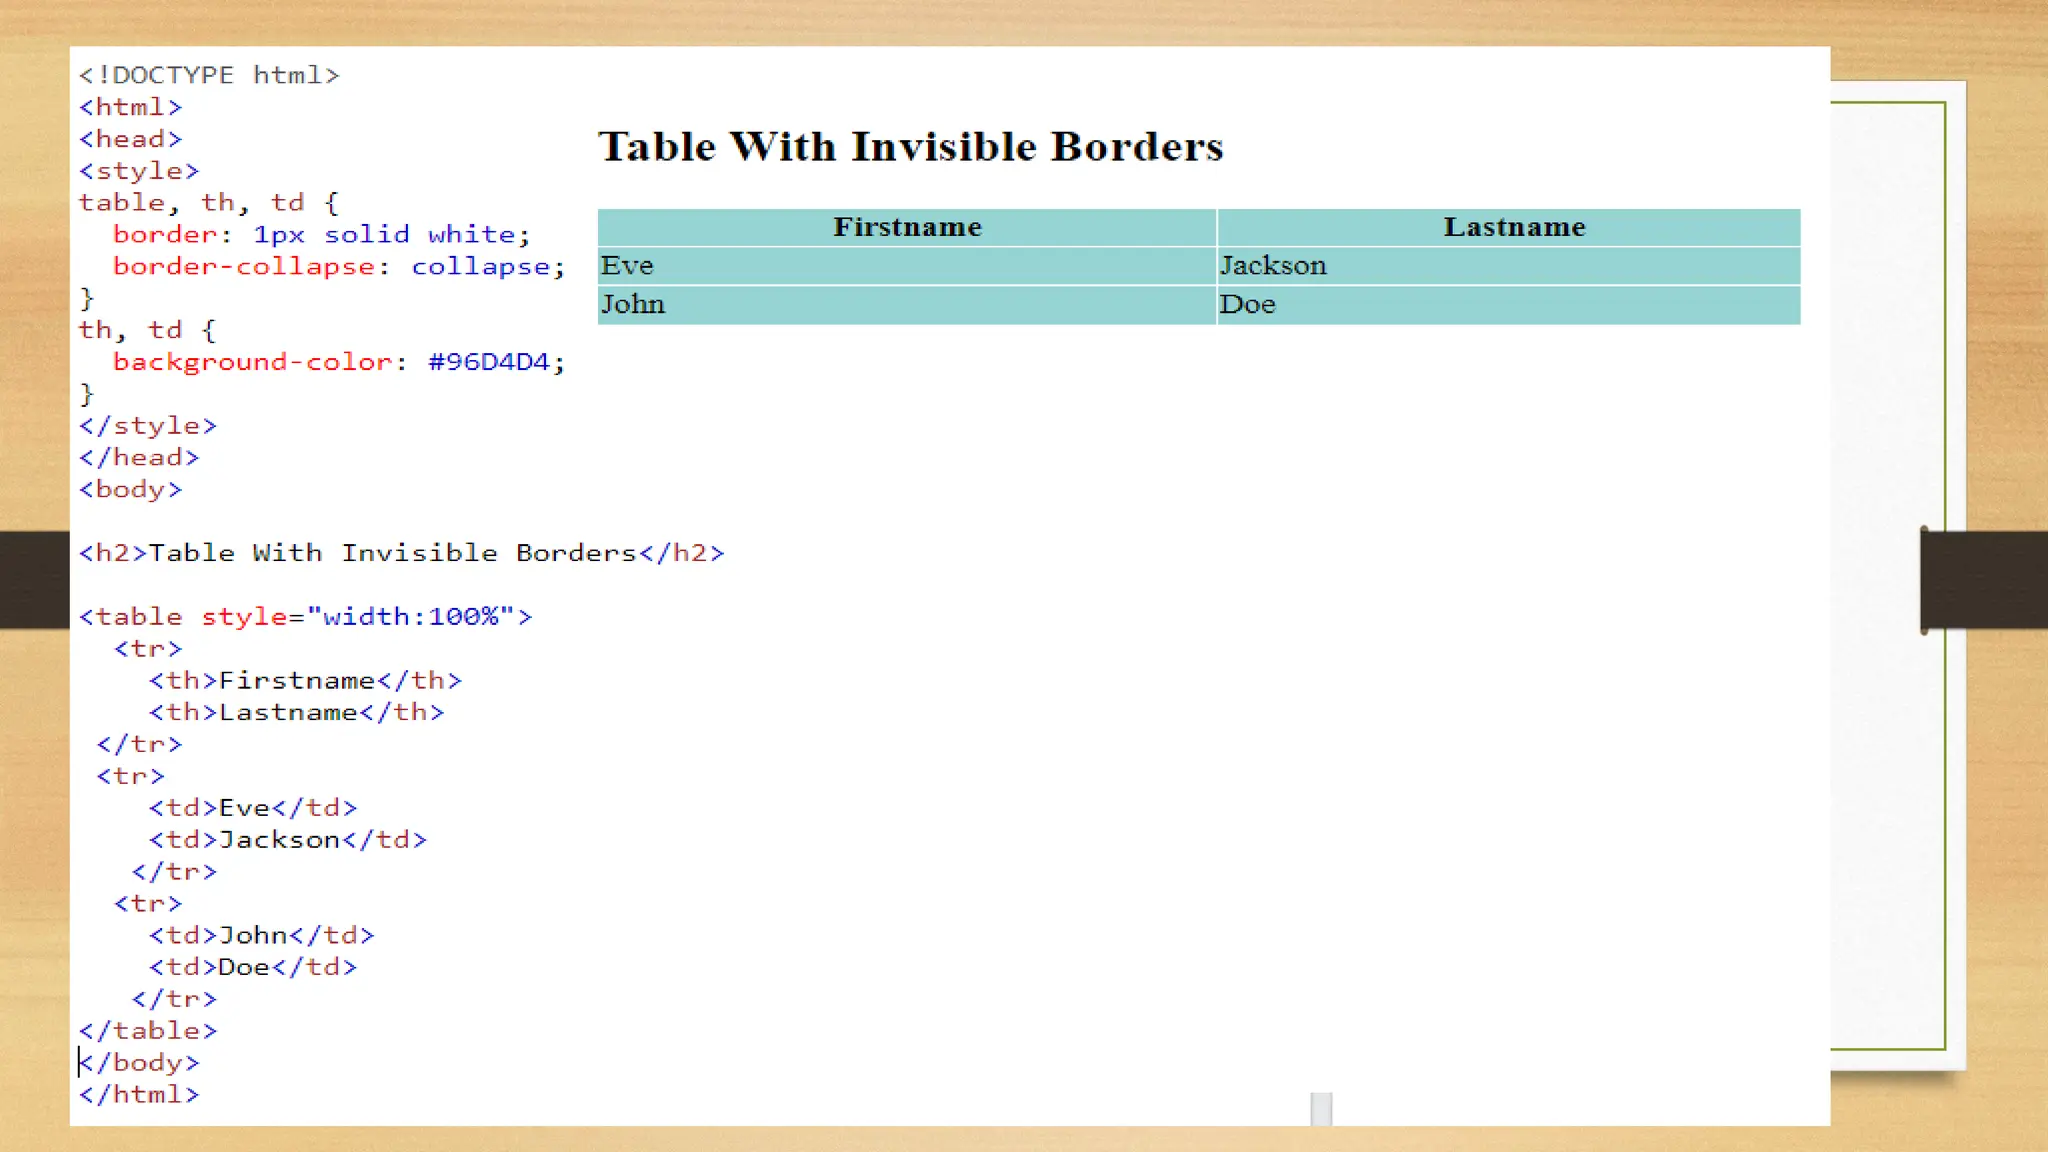The height and width of the screenshot is (1152, 2048).
Task: Select the John table cell
Action: [632, 305]
